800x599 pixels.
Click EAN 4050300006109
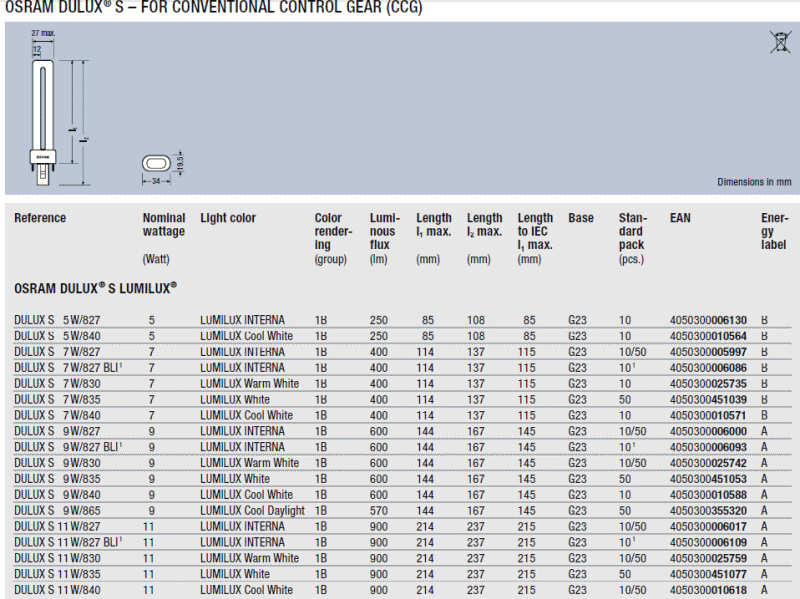click(x=708, y=542)
